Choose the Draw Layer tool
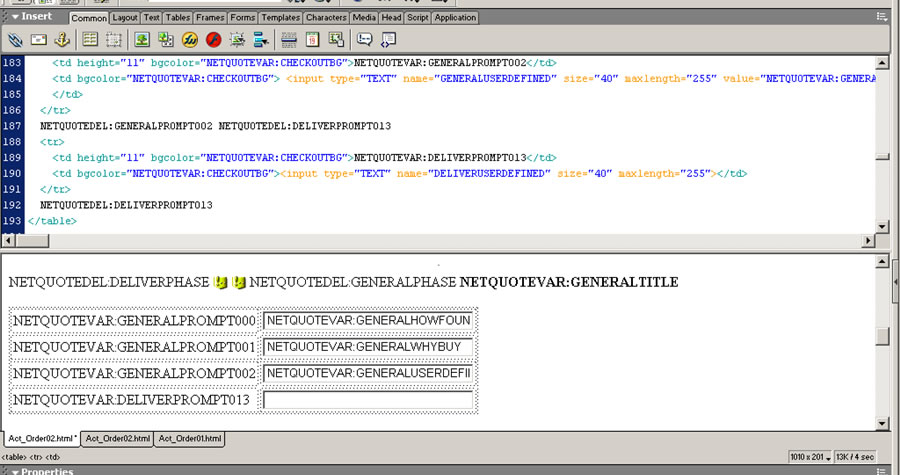 pos(114,40)
